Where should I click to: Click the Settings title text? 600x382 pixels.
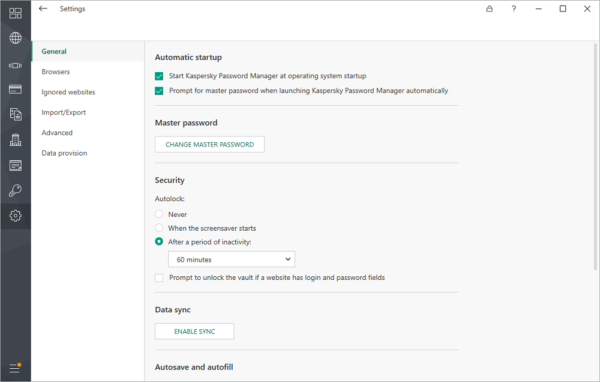[72, 9]
